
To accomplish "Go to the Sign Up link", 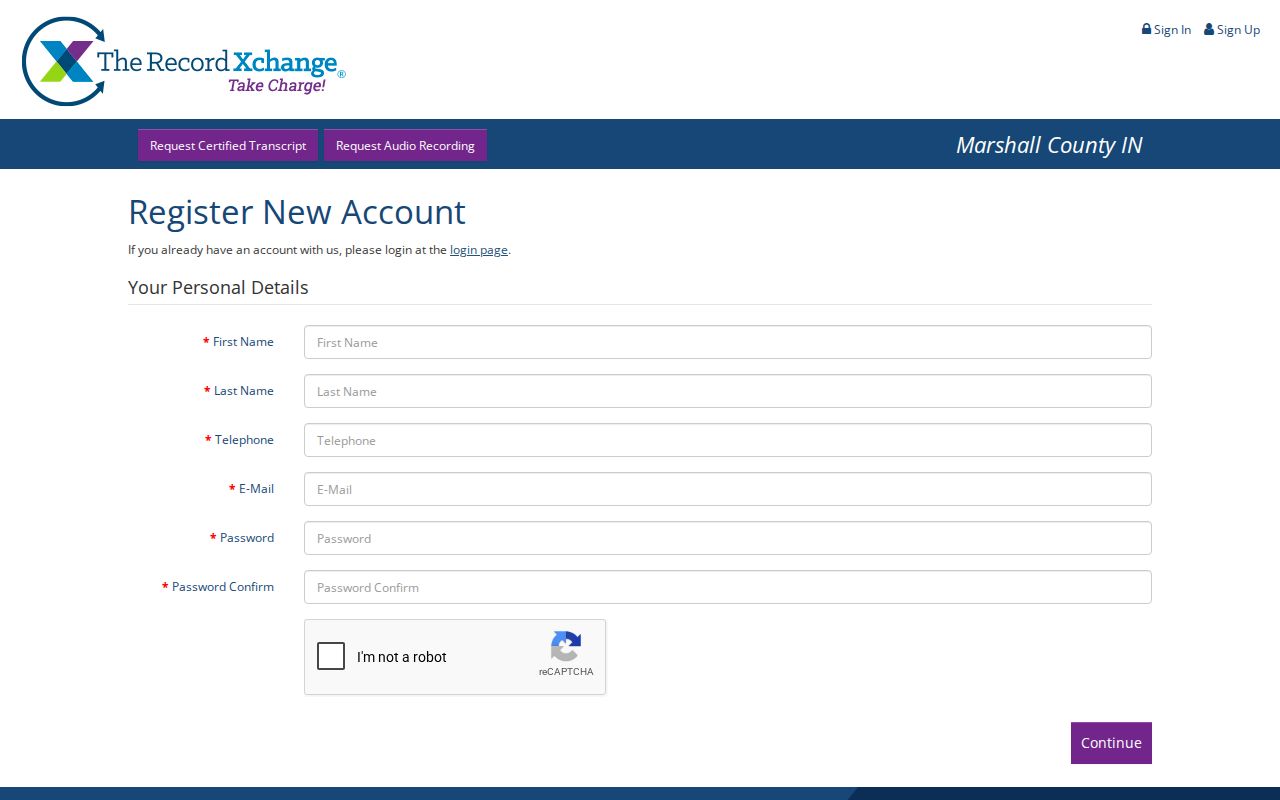I will pos(1232,30).
